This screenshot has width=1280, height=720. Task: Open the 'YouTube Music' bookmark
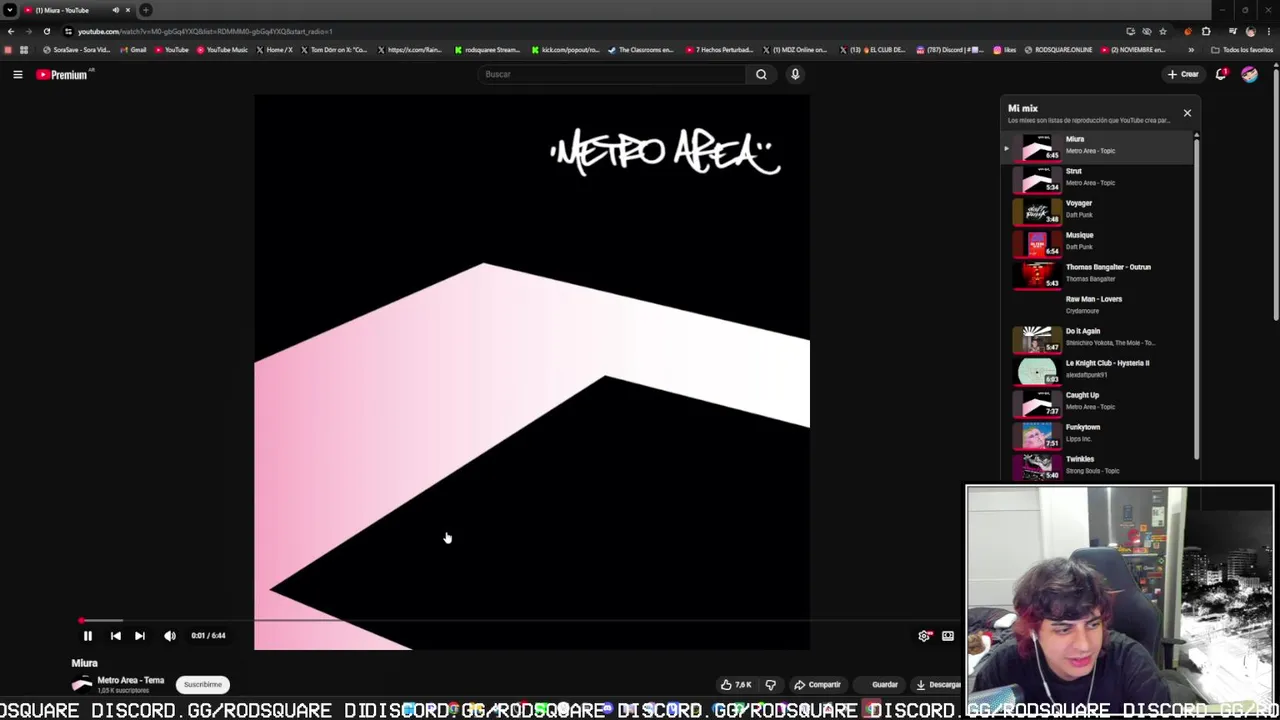[x=222, y=50]
